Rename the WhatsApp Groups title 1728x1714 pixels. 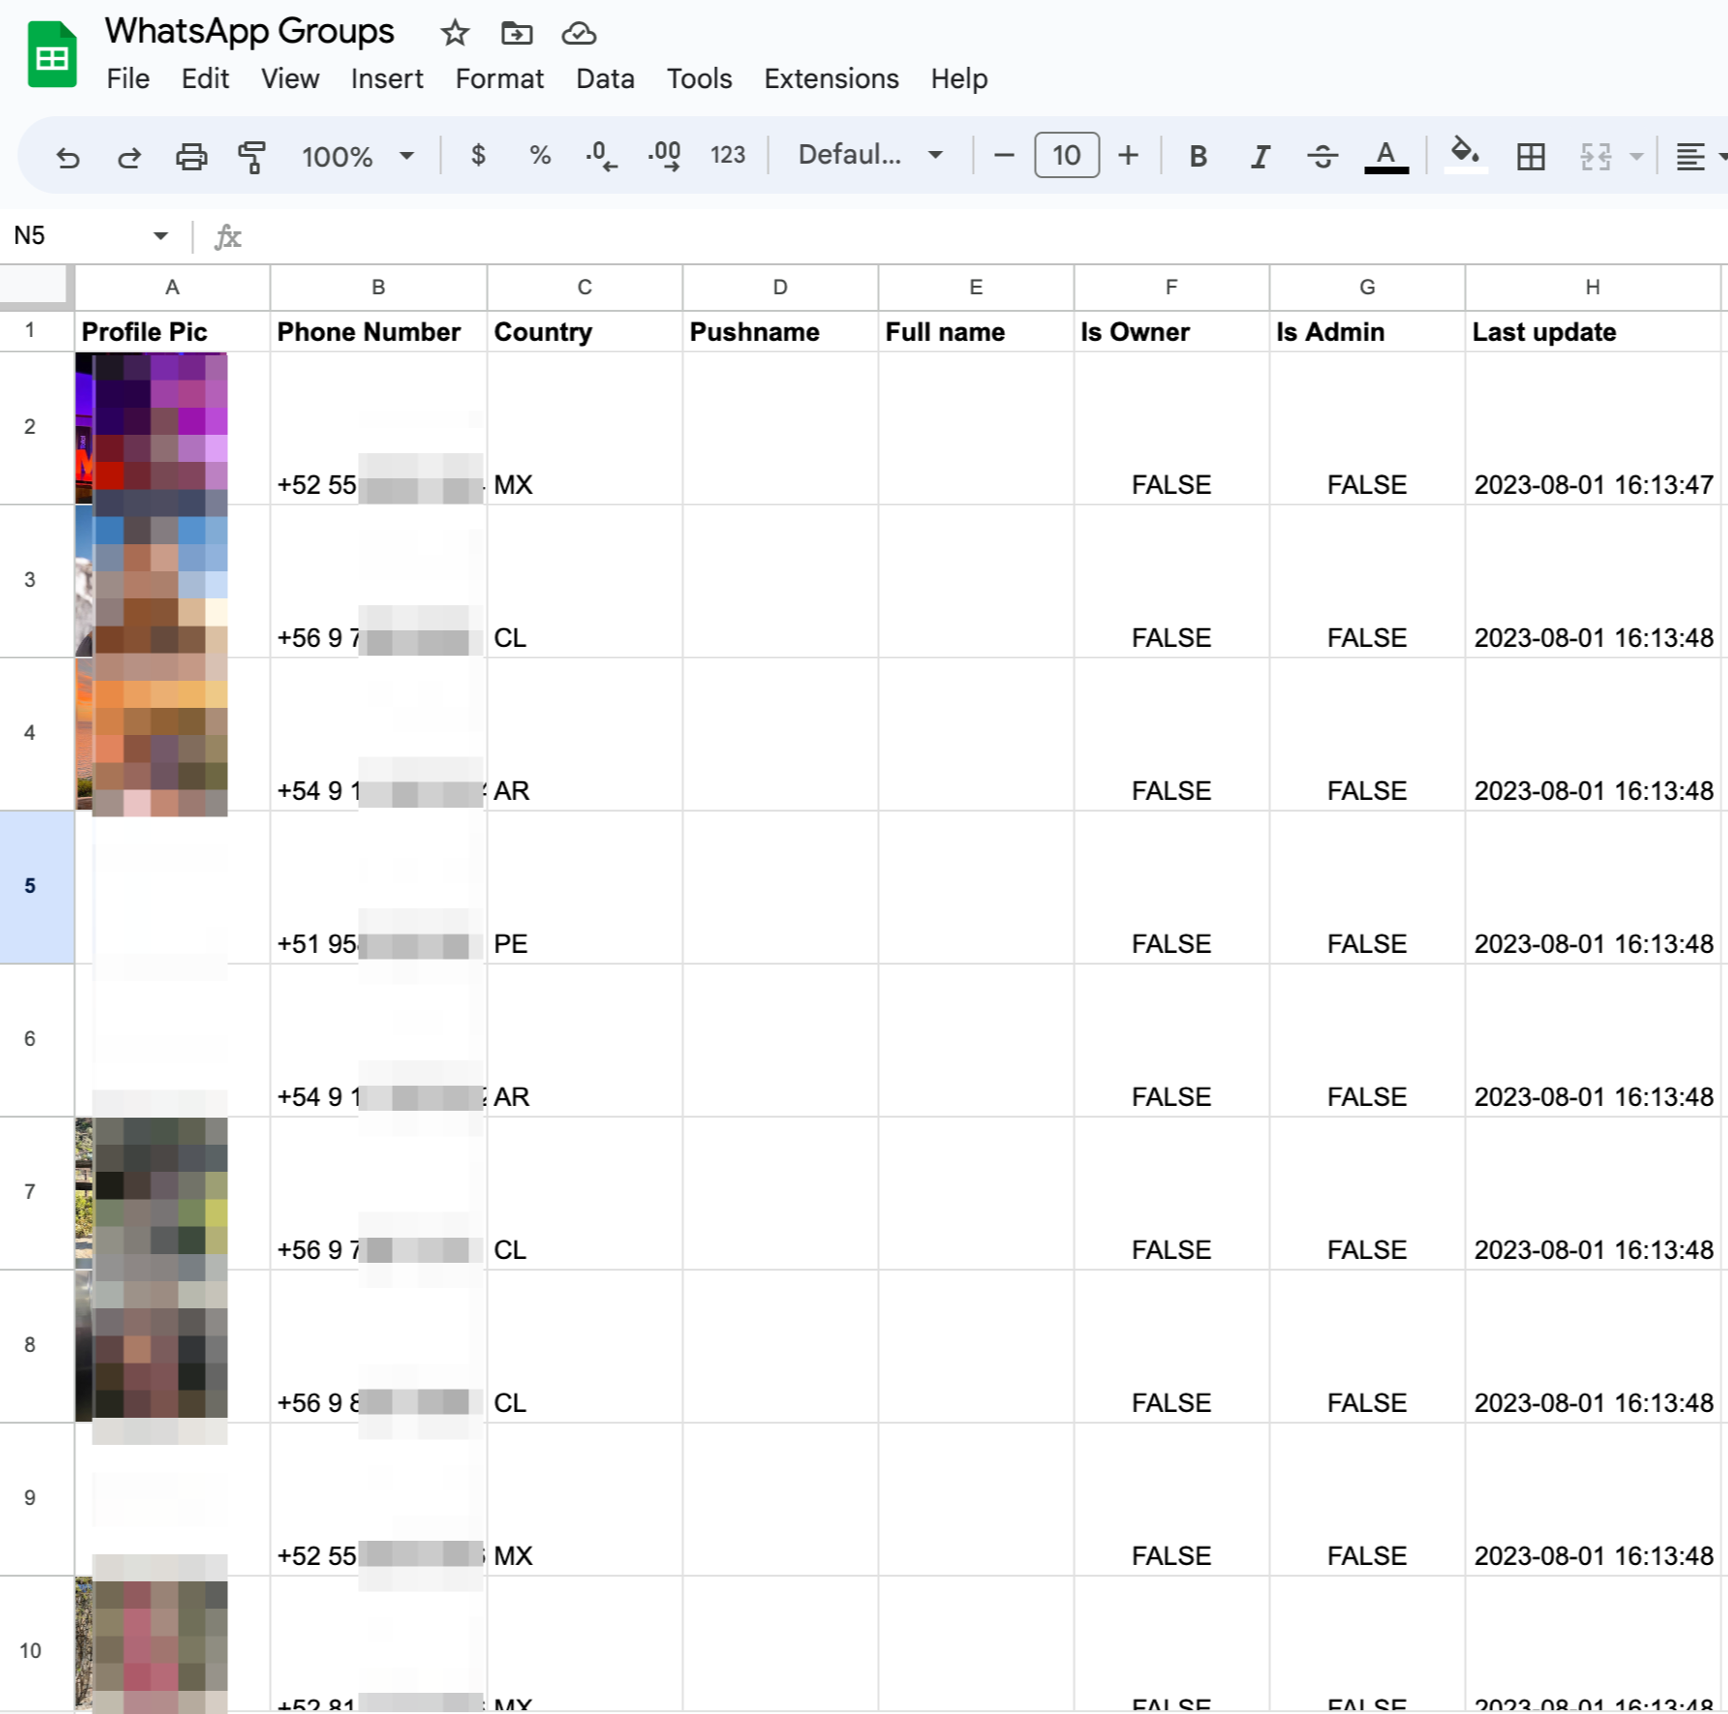coord(249,32)
